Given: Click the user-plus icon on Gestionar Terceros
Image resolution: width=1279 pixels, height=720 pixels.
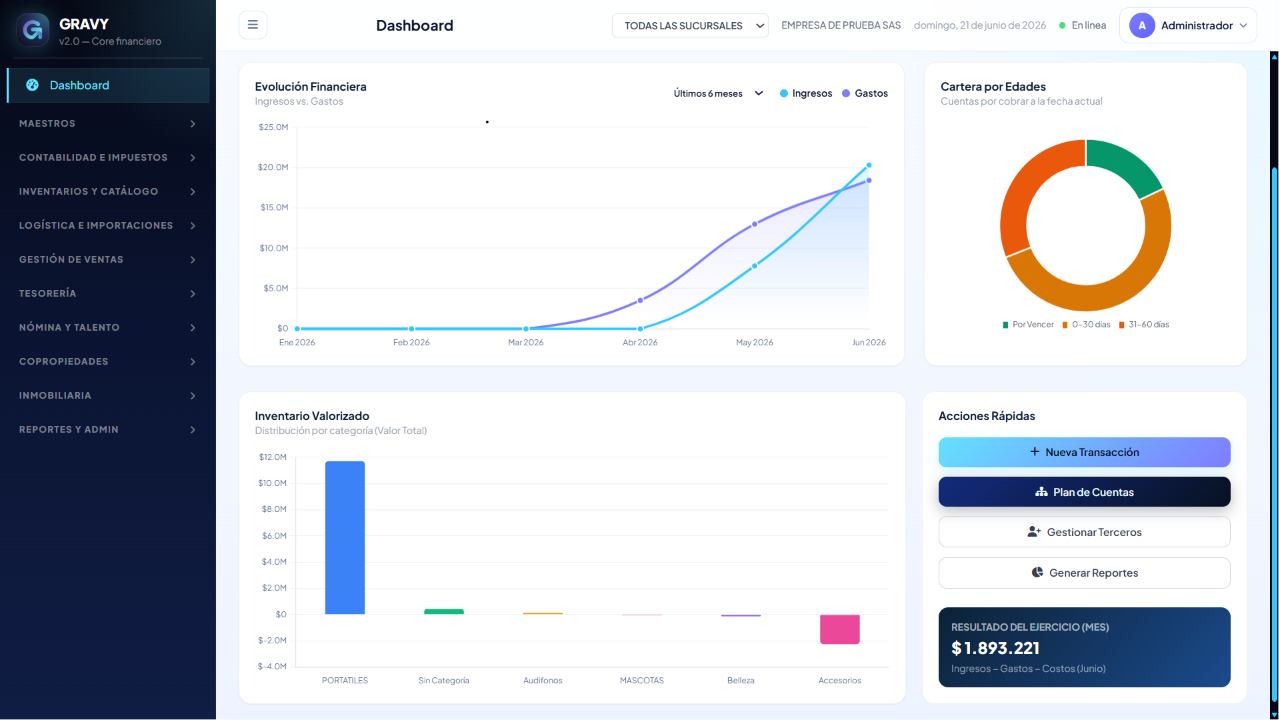Looking at the screenshot, I should 1034,532.
